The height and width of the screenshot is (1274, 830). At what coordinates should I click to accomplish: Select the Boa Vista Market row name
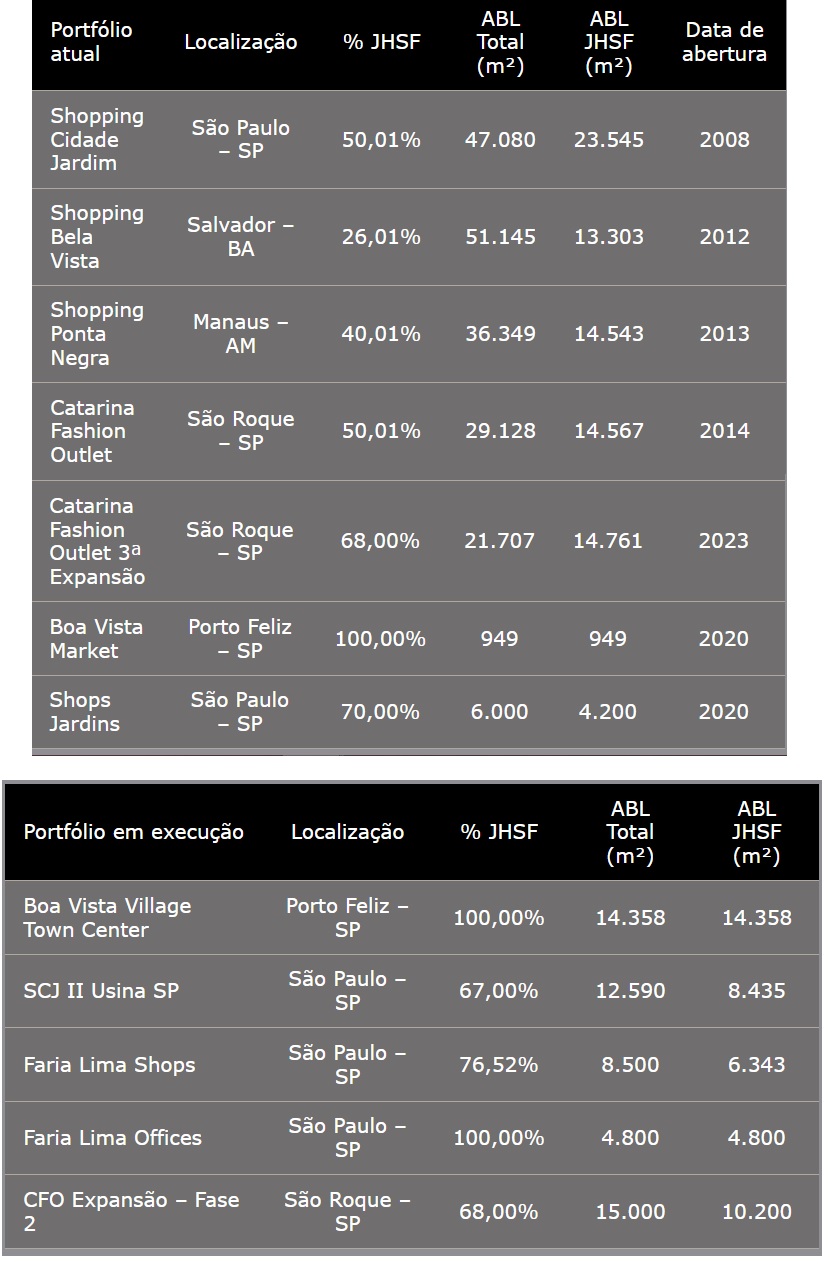pyautogui.click(x=97, y=639)
